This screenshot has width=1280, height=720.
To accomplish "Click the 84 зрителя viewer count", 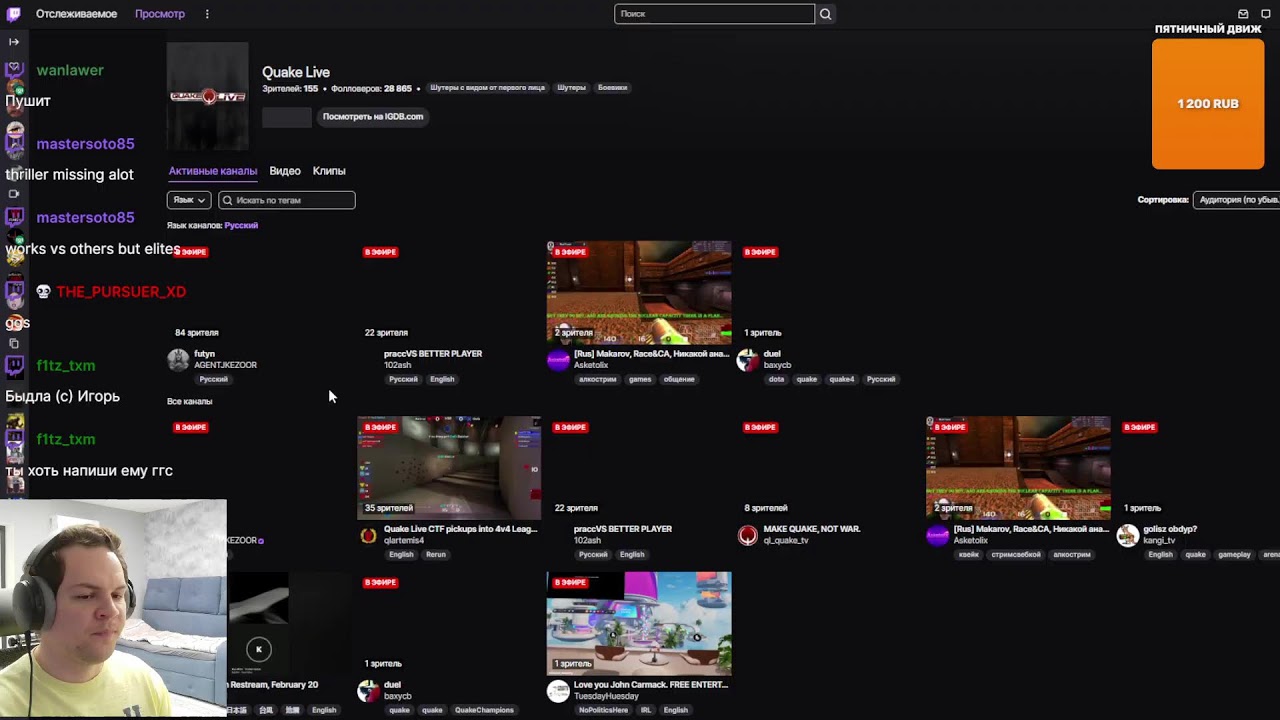I will pyautogui.click(x=196, y=333).
